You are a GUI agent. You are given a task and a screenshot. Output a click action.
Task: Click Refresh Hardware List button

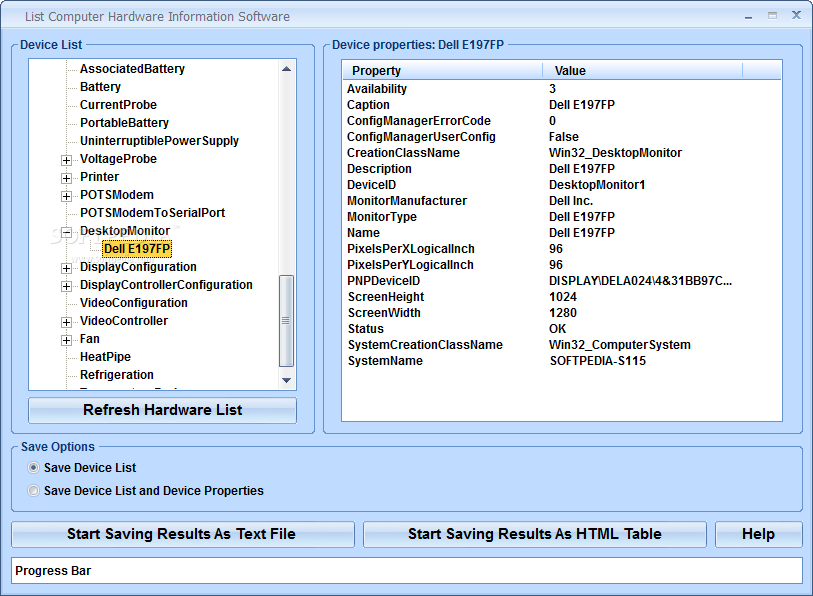click(x=162, y=410)
